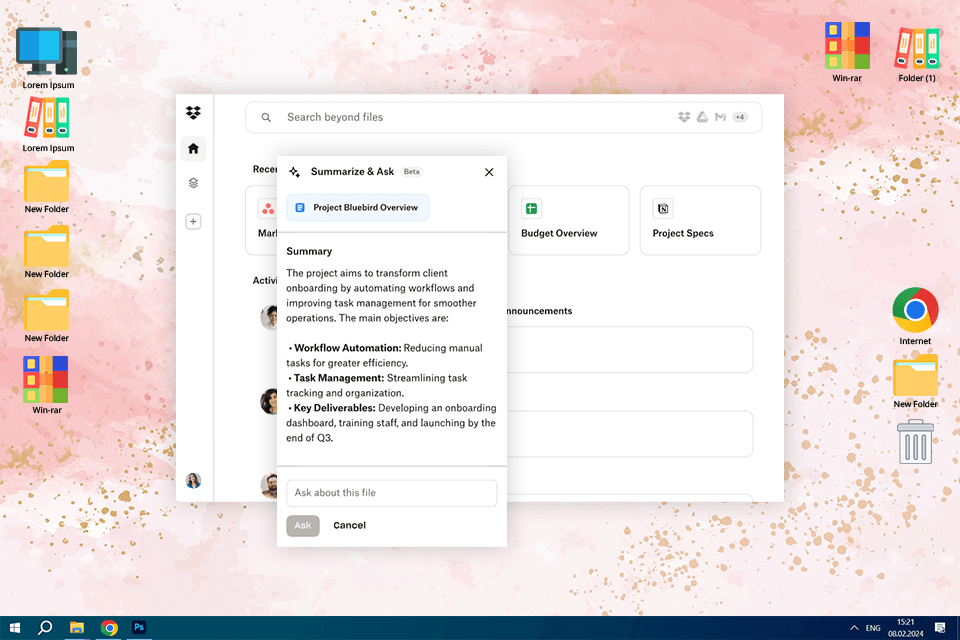Viewport: 960px width, 640px height.
Task: Click the Ask about this file field
Action: tap(392, 493)
